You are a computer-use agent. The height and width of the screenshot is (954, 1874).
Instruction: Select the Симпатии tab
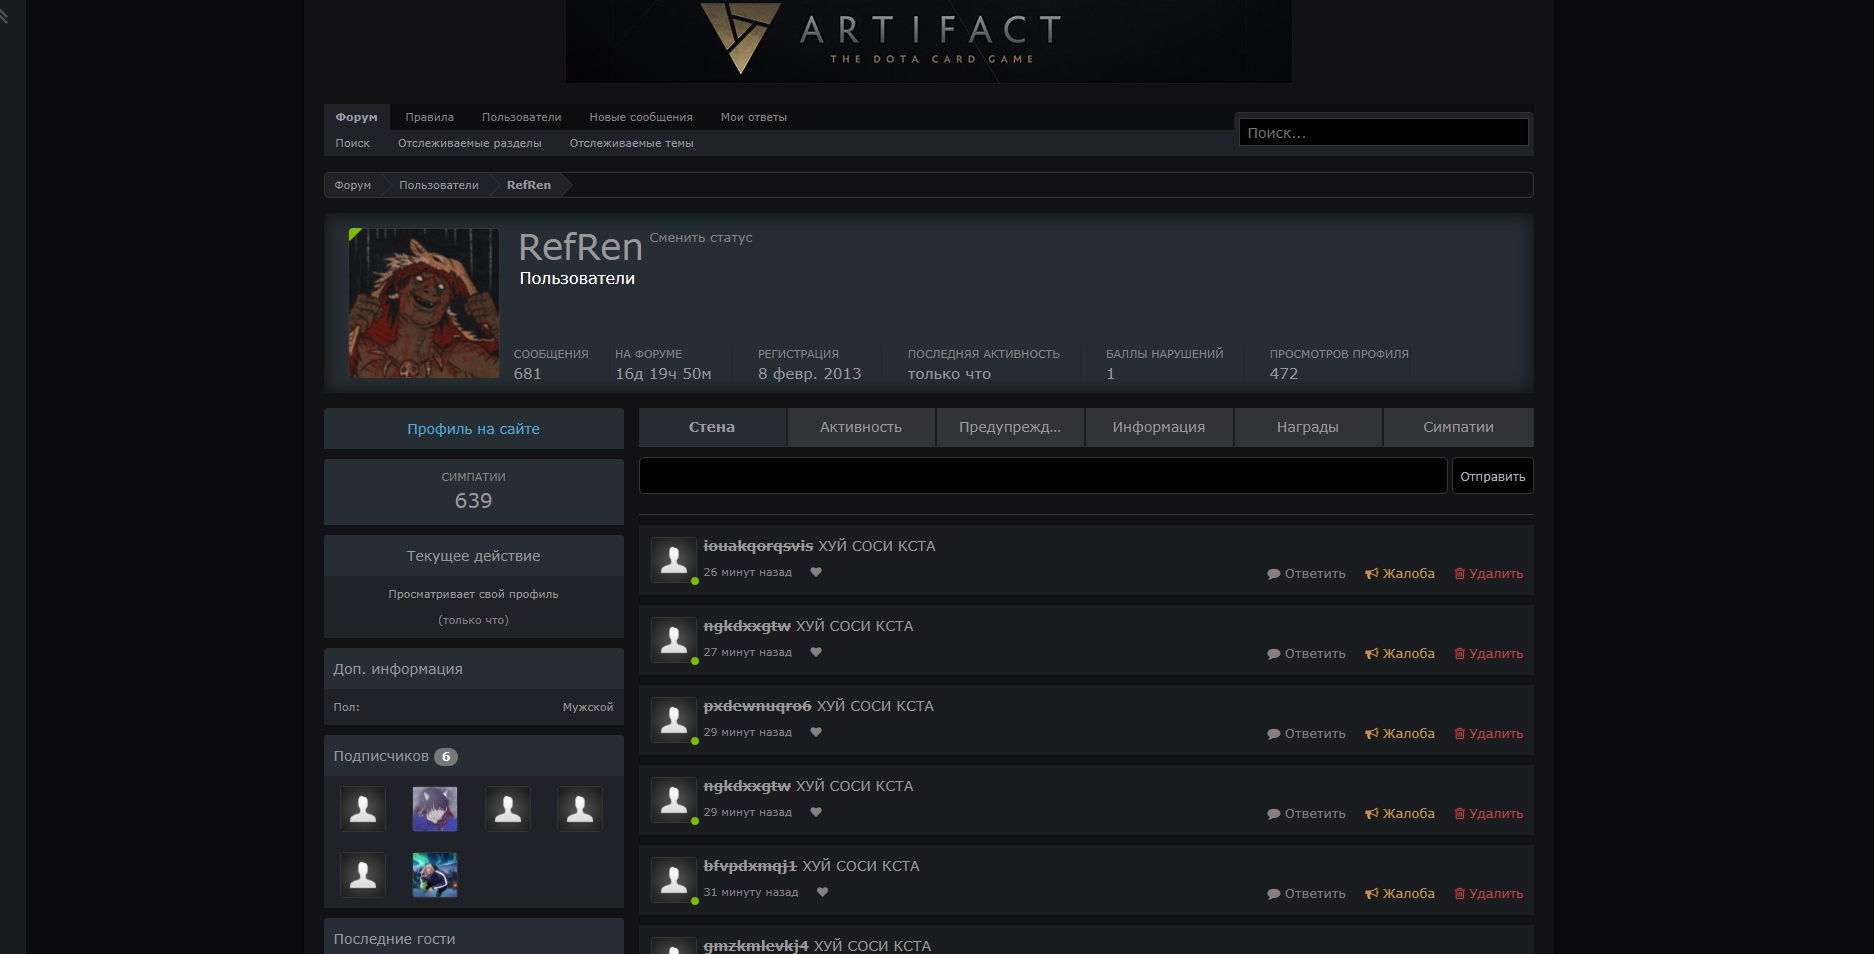coord(1458,427)
